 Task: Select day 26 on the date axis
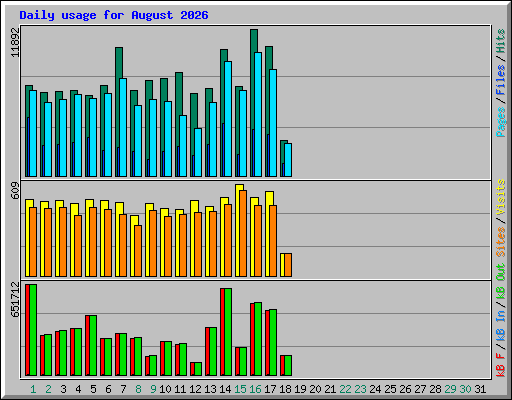[x=405, y=389]
